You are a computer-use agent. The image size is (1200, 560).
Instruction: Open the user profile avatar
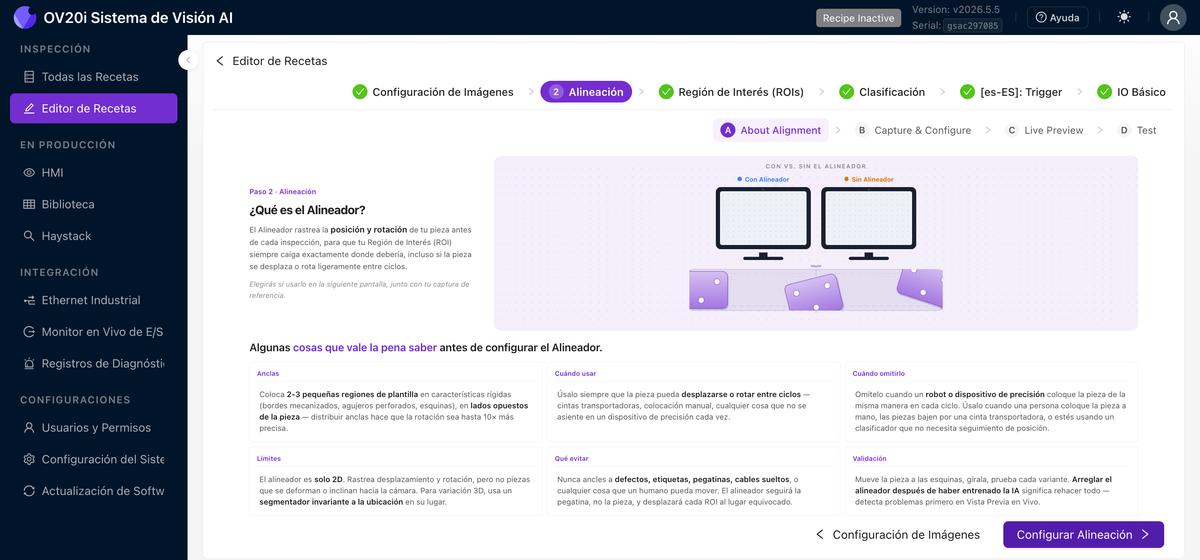click(1173, 17)
